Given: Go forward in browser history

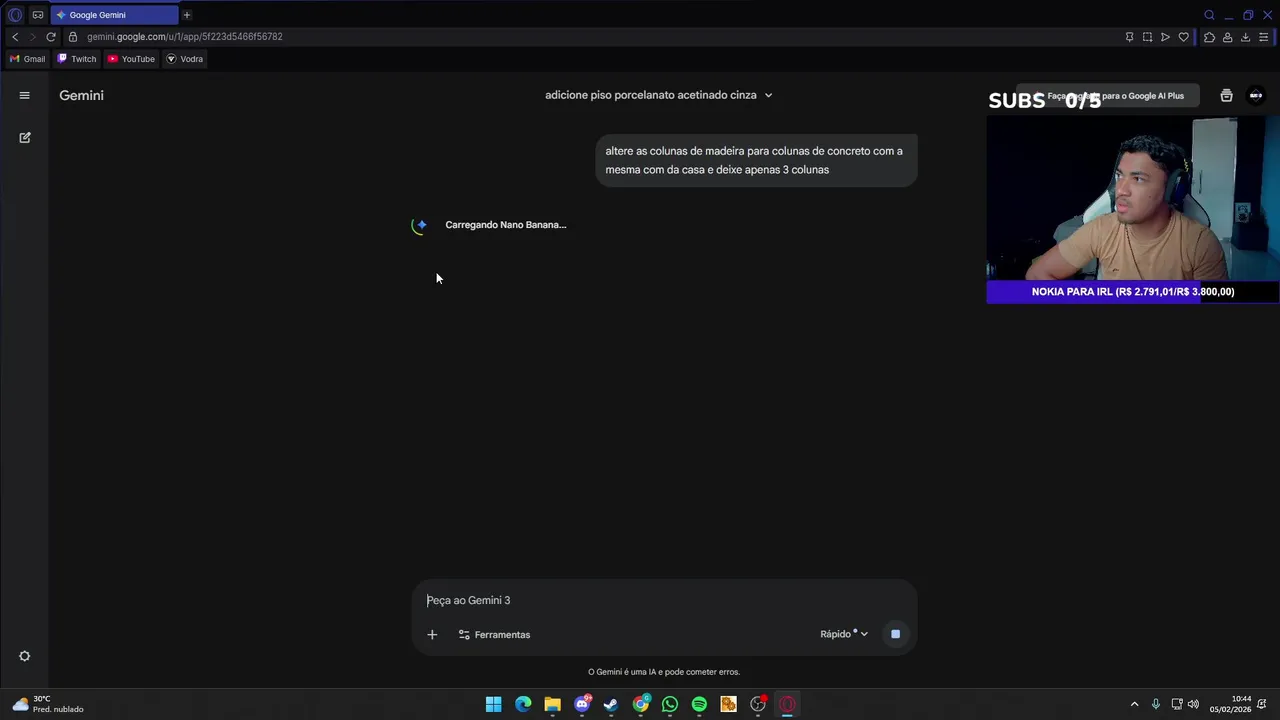Looking at the screenshot, I should click(x=32, y=37).
